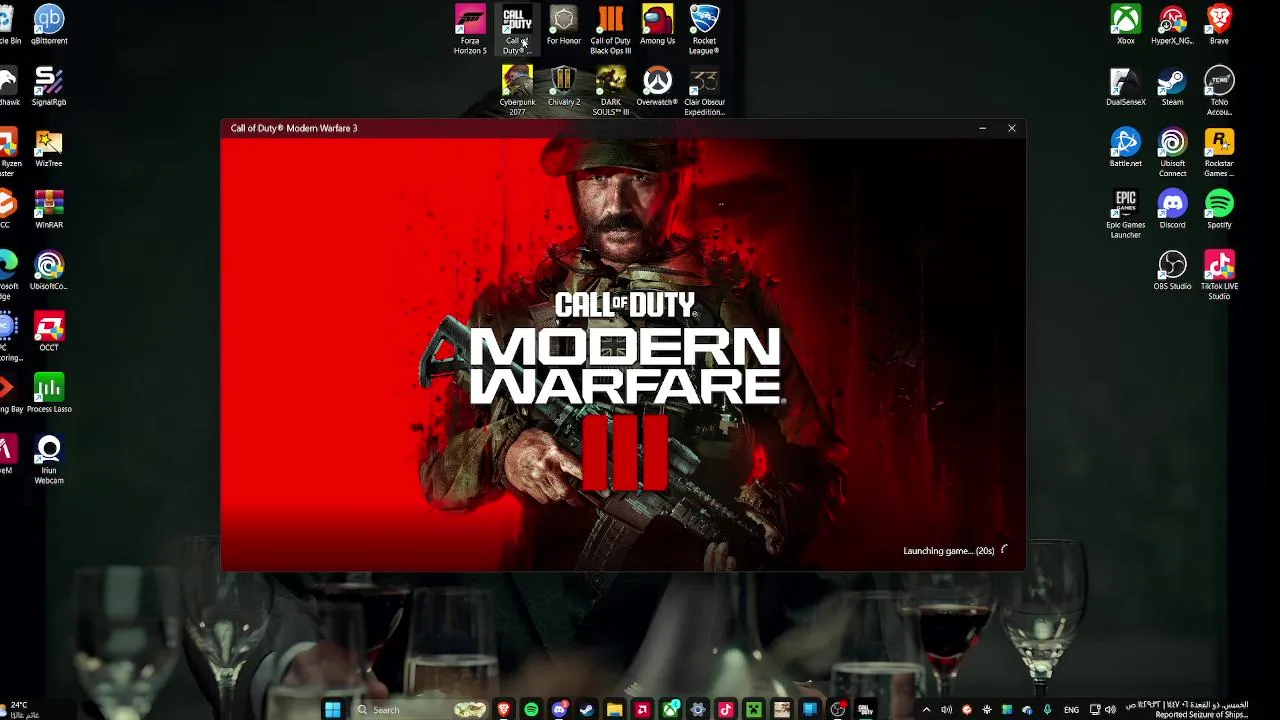
Task: Select the Spotify desktop shortcut
Action: 1219,209
